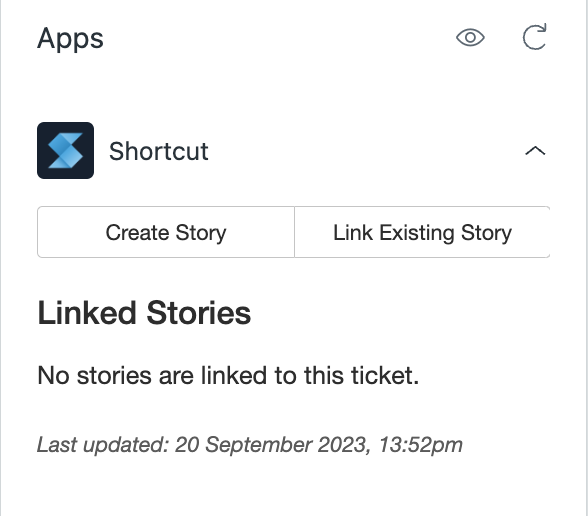Click the Last updated timestamp text
Image resolution: width=588 pixels, height=516 pixels.
tap(250, 445)
